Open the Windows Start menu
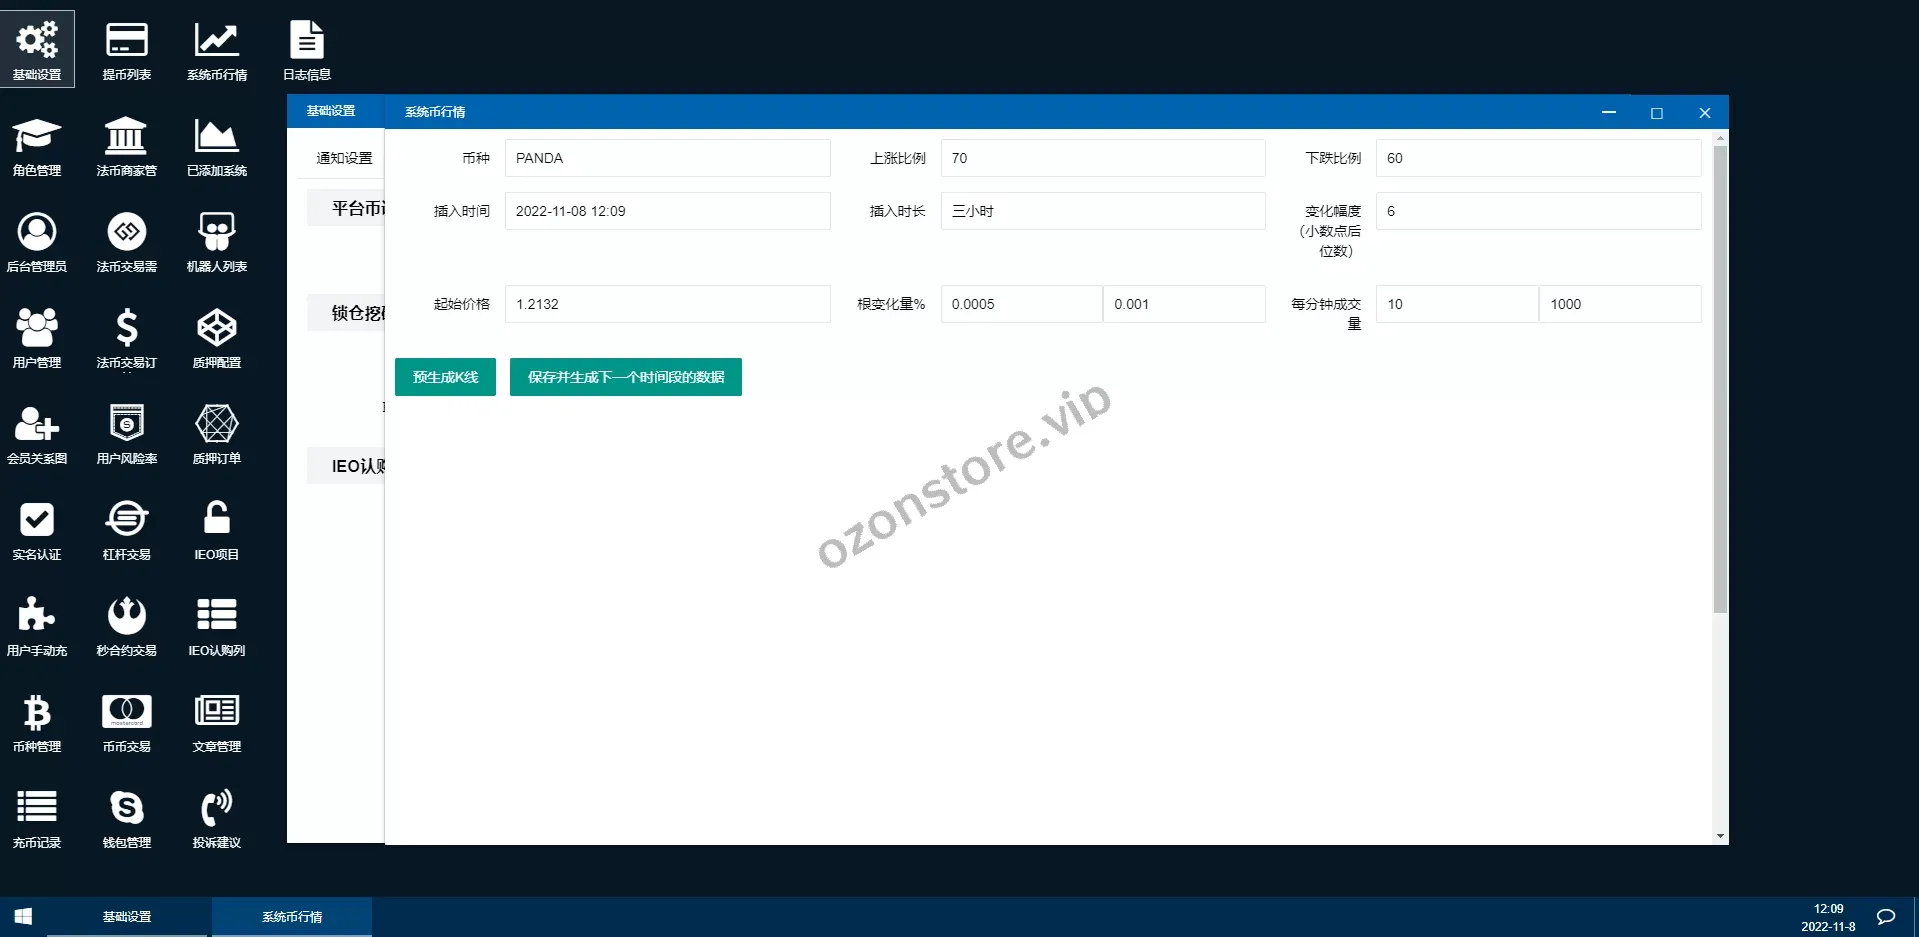1919x937 pixels. tap(23, 916)
